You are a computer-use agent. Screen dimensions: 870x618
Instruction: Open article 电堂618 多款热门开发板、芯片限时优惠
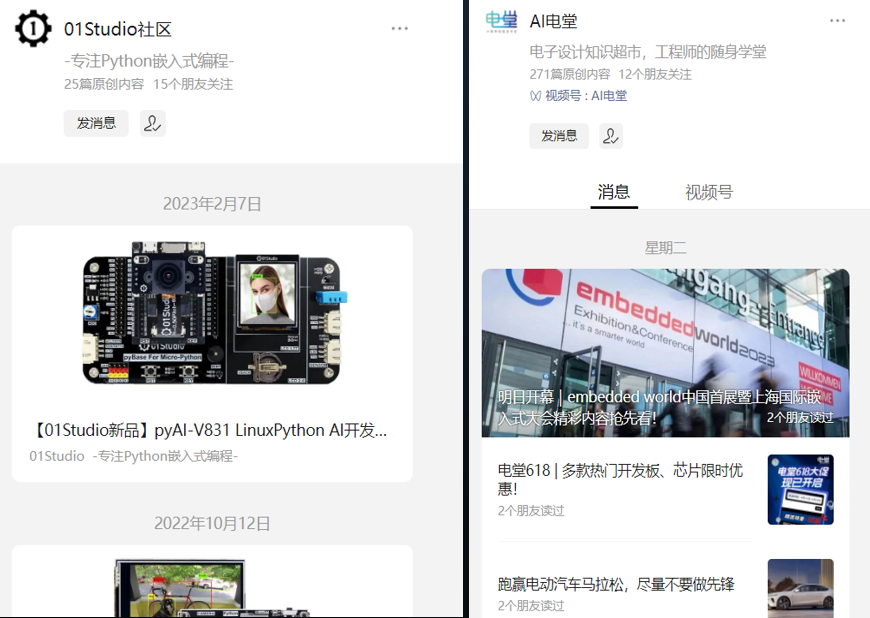click(x=620, y=479)
